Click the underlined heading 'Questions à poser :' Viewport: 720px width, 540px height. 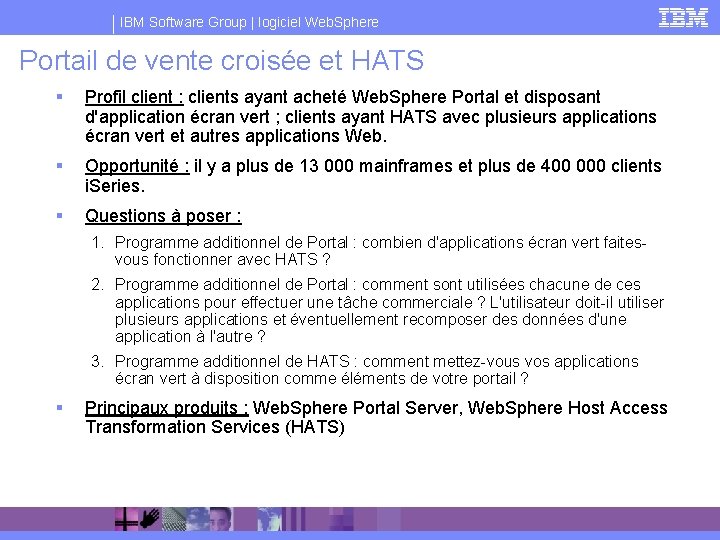163,216
